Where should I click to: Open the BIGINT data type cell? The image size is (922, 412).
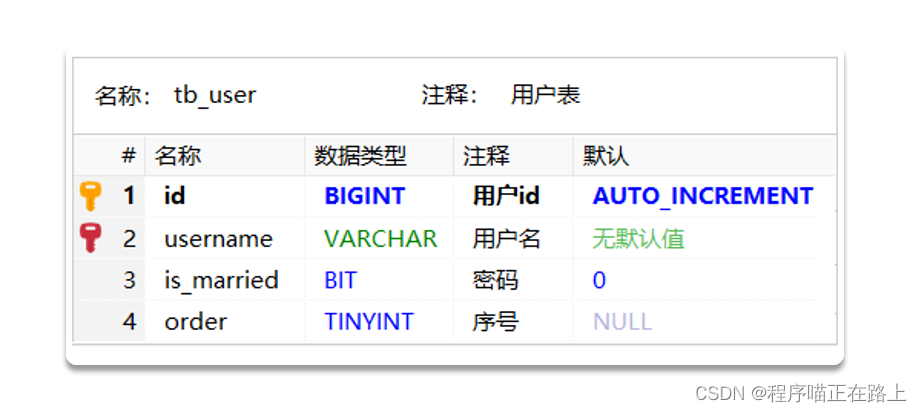[379, 196]
